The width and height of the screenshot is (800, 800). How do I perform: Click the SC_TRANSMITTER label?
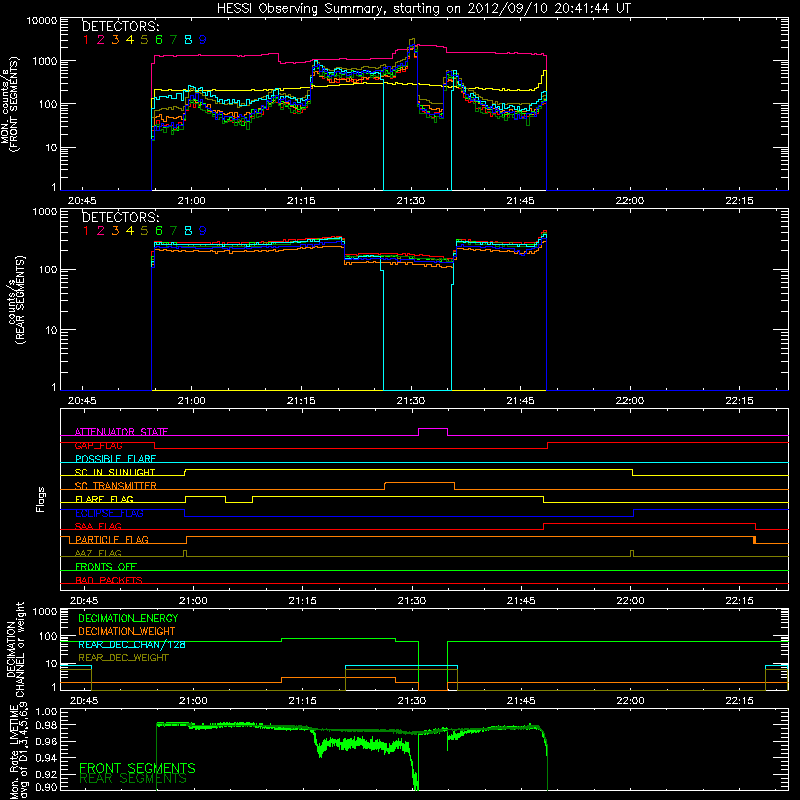pos(115,485)
